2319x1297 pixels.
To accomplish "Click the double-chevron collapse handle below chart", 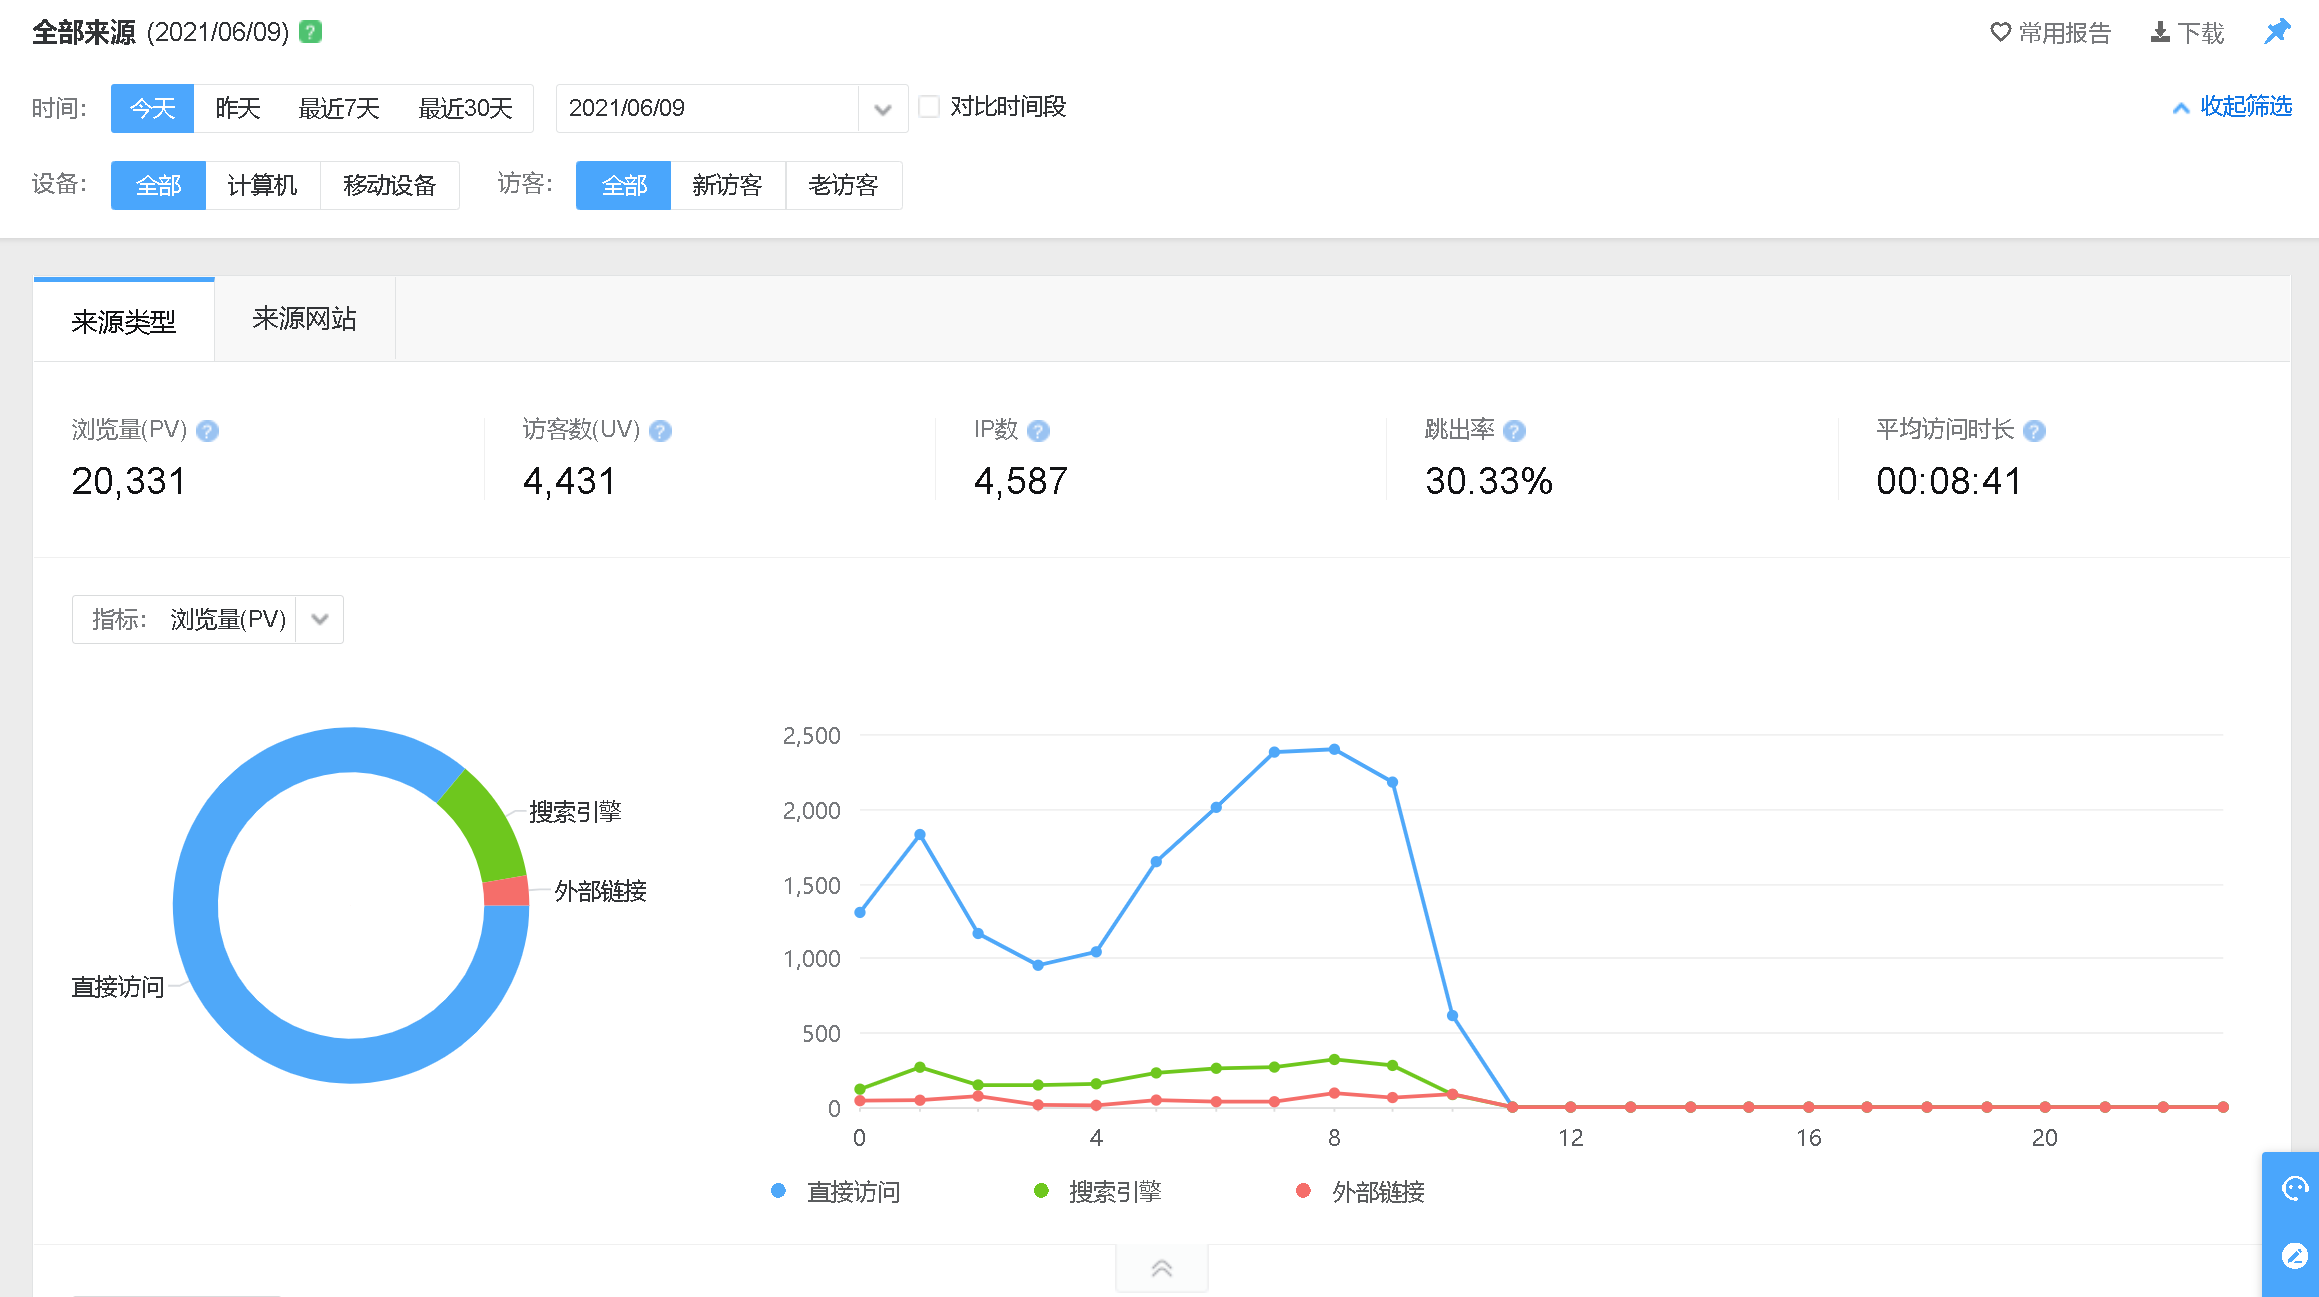I will (1161, 1268).
